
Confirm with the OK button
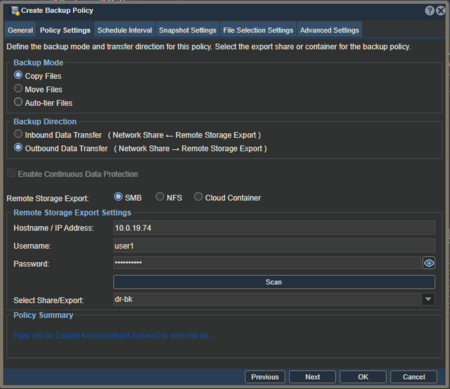point(363,377)
